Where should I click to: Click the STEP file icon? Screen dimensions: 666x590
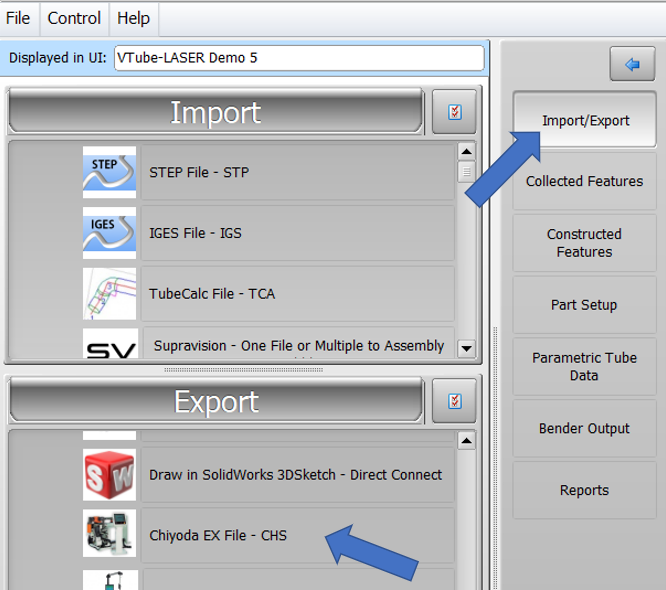click(x=109, y=172)
